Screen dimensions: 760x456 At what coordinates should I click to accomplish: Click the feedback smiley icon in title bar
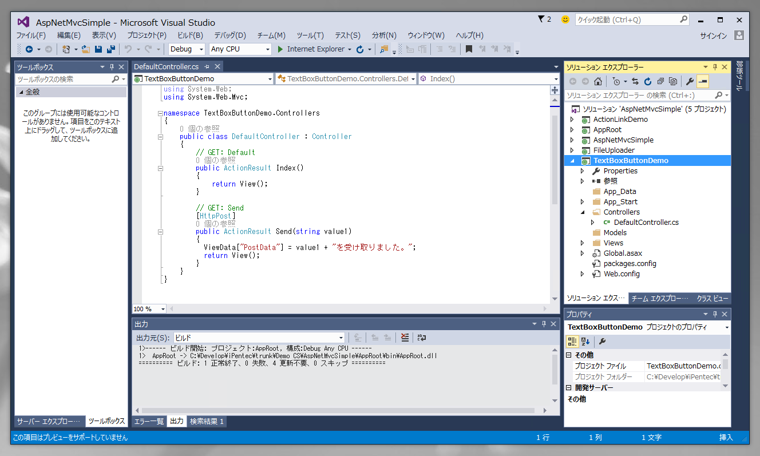coord(565,19)
